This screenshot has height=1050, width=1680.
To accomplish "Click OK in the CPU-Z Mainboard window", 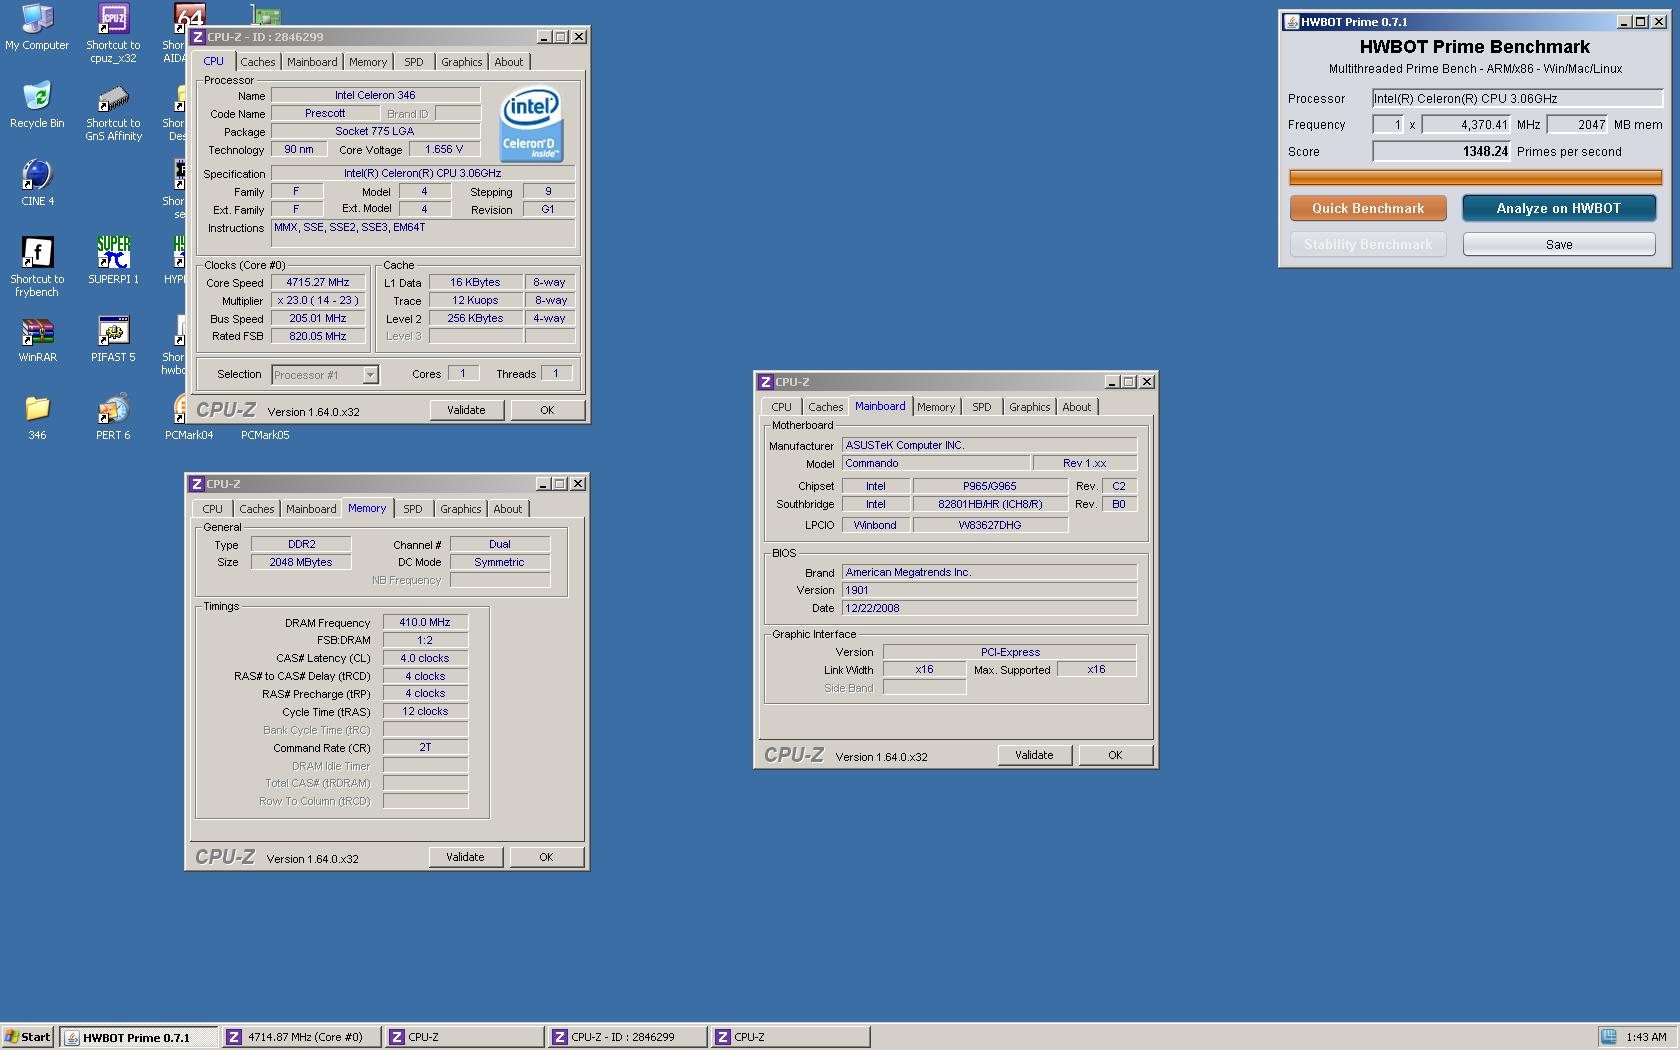I will click(x=1115, y=755).
